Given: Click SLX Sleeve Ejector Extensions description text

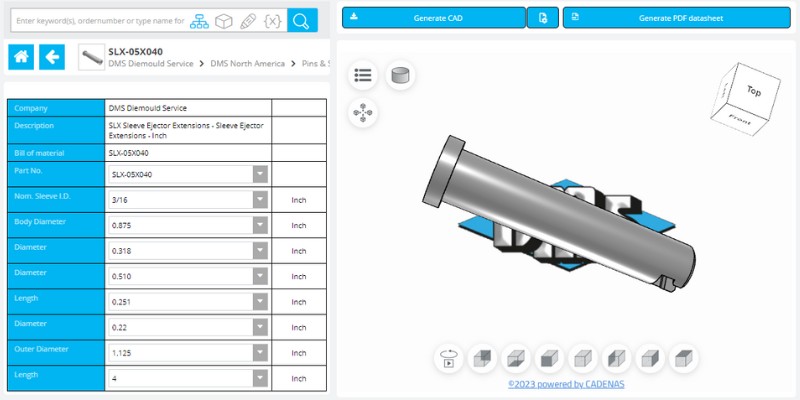Looking at the screenshot, I should pyautogui.click(x=186, y=131).
